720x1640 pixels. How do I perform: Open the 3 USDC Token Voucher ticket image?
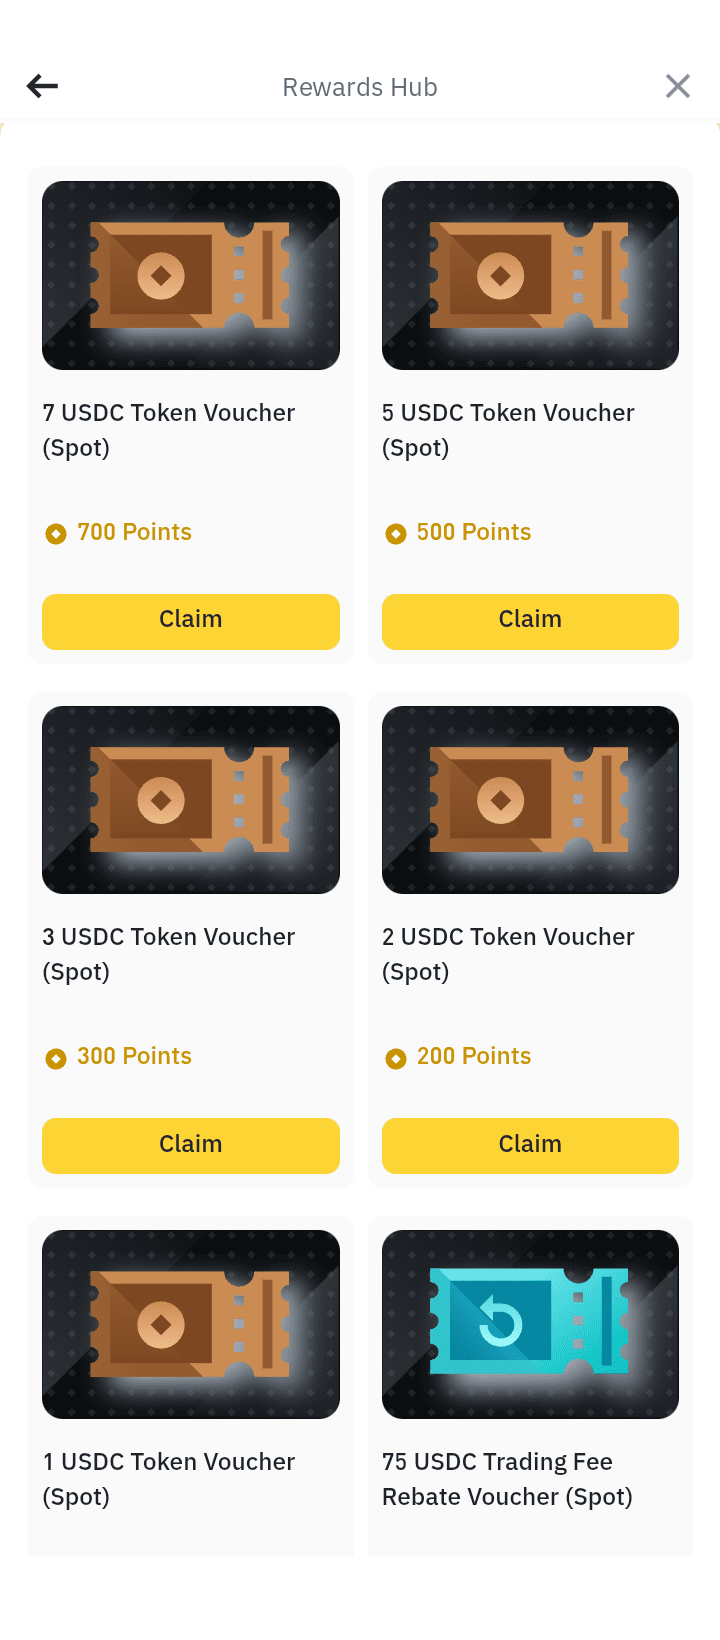click(x=191, y=800)
